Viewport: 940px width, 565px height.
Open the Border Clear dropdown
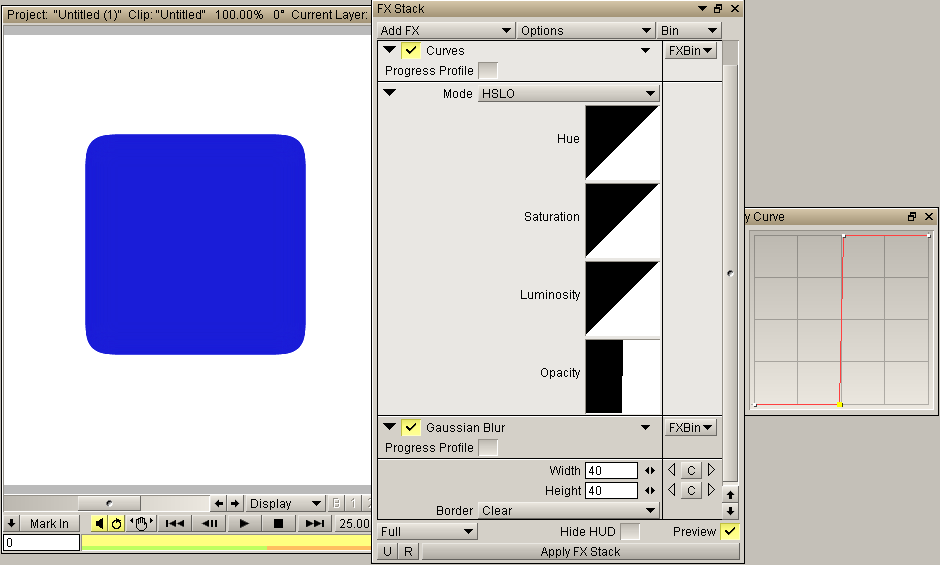click(x=568, y=510)
